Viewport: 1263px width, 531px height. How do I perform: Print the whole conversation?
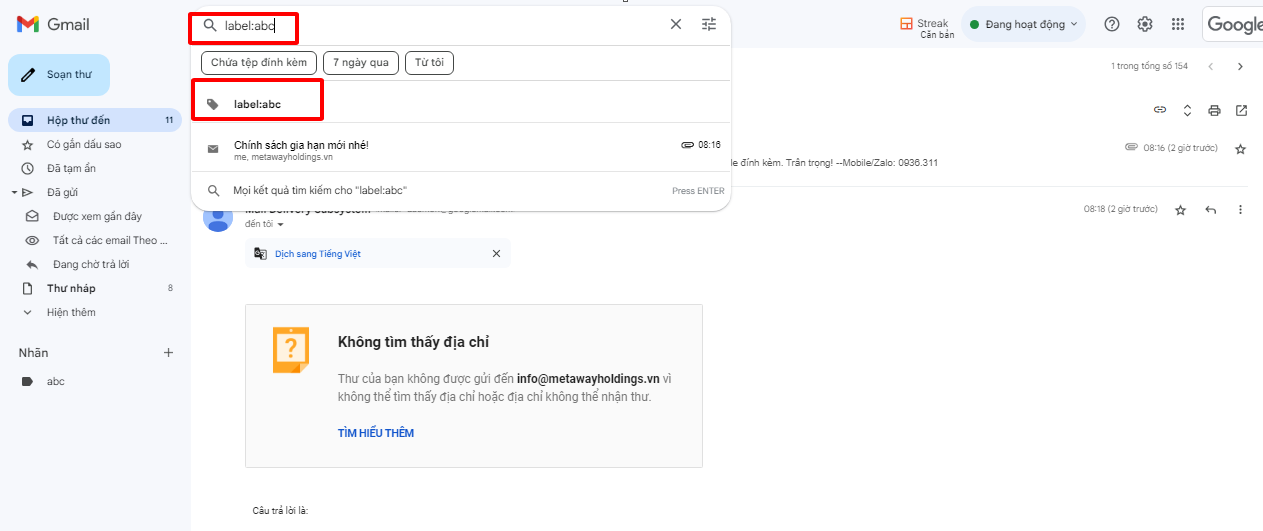tap(1214, 110)
